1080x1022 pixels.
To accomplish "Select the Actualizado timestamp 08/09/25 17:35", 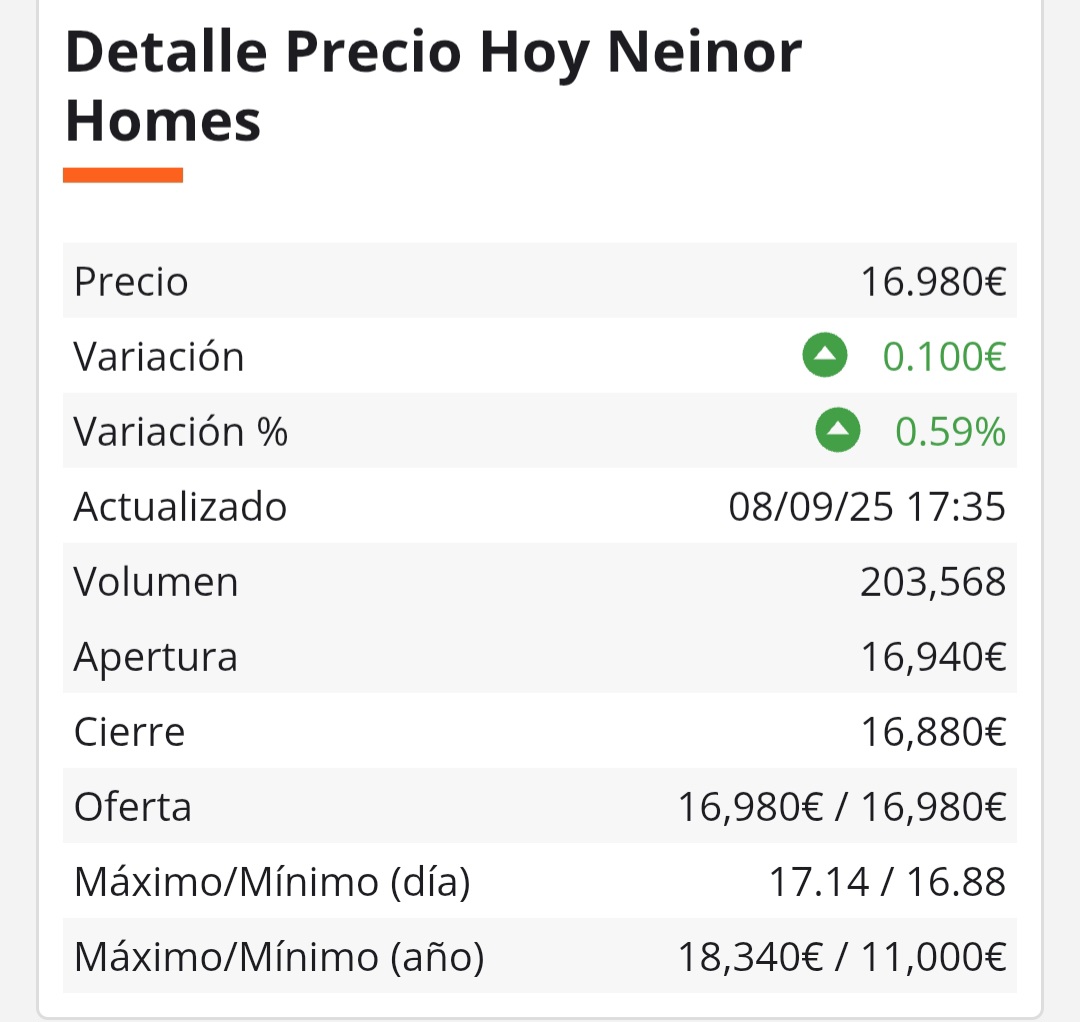I will click(867, 507).
